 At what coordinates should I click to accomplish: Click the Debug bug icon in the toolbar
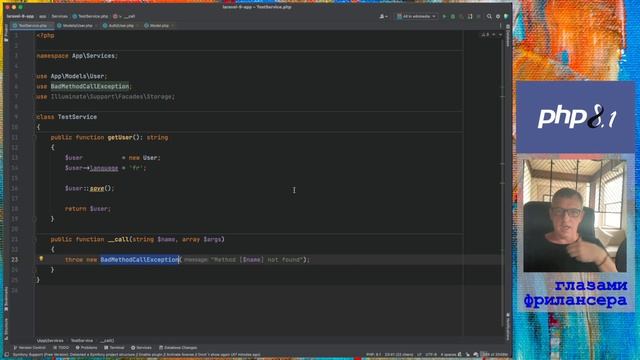point(453,16)
